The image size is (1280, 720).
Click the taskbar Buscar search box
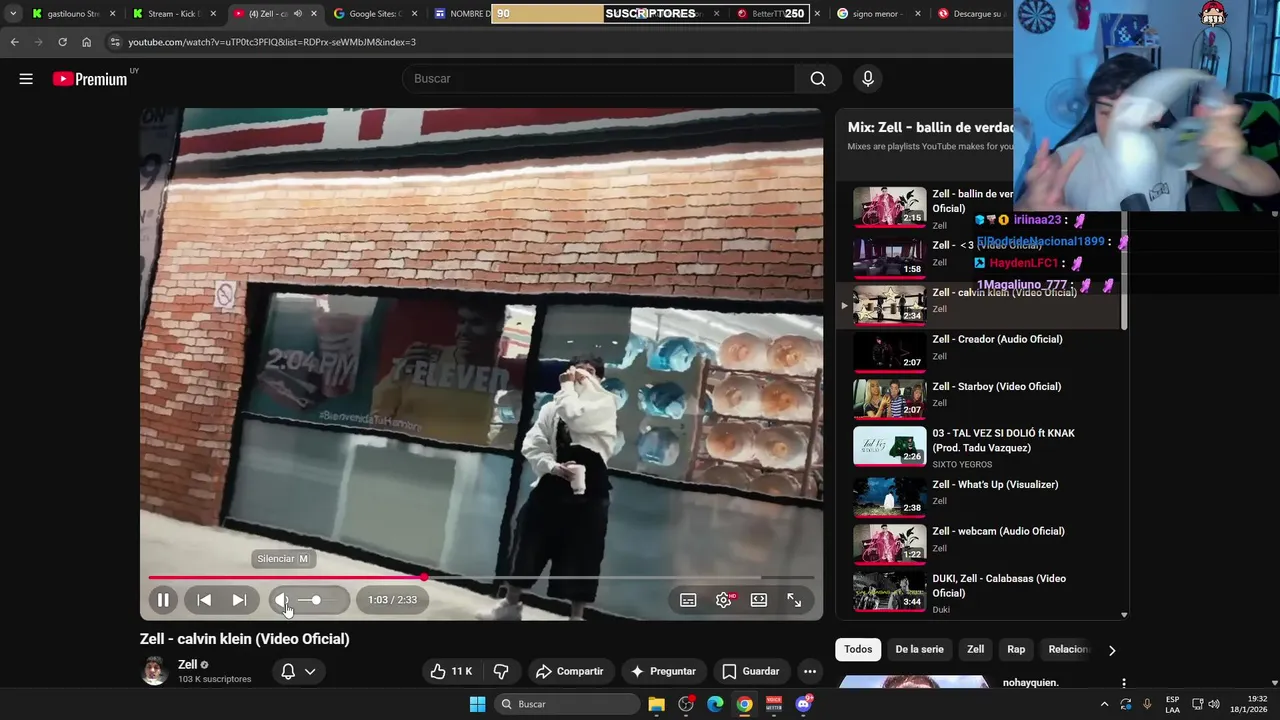tap(568, 704)
